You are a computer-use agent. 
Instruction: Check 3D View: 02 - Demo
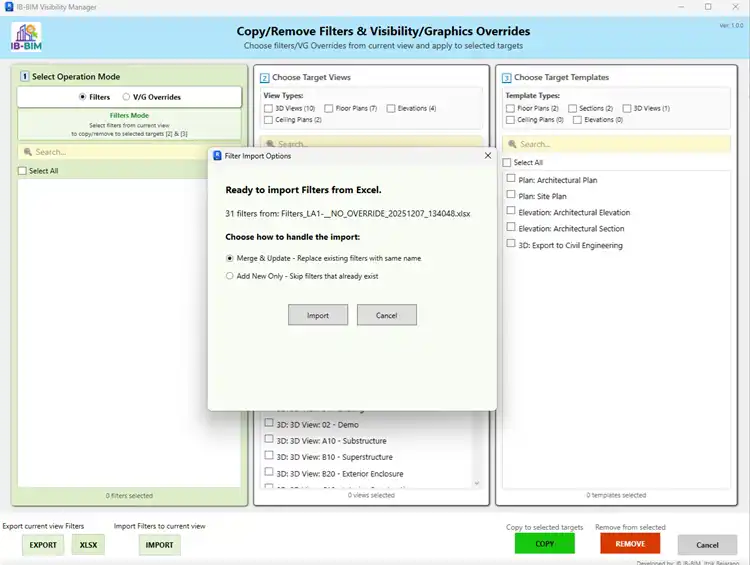269,423
